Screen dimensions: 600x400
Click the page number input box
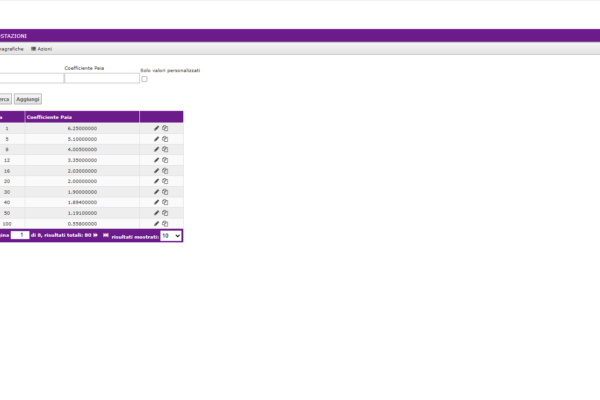(20, 236)
